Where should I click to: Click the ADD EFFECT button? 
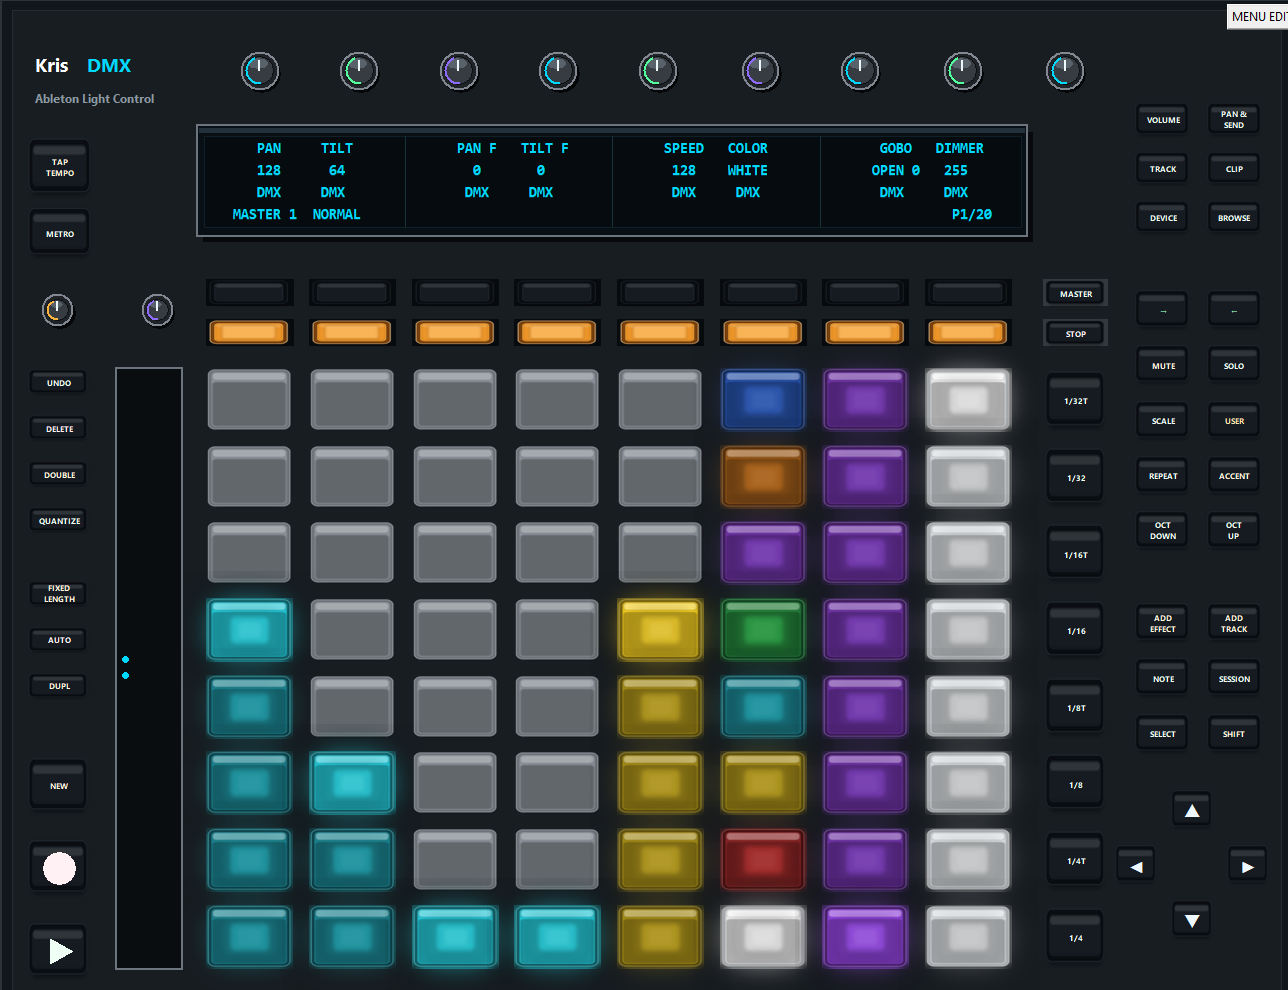click(1163, 623)
